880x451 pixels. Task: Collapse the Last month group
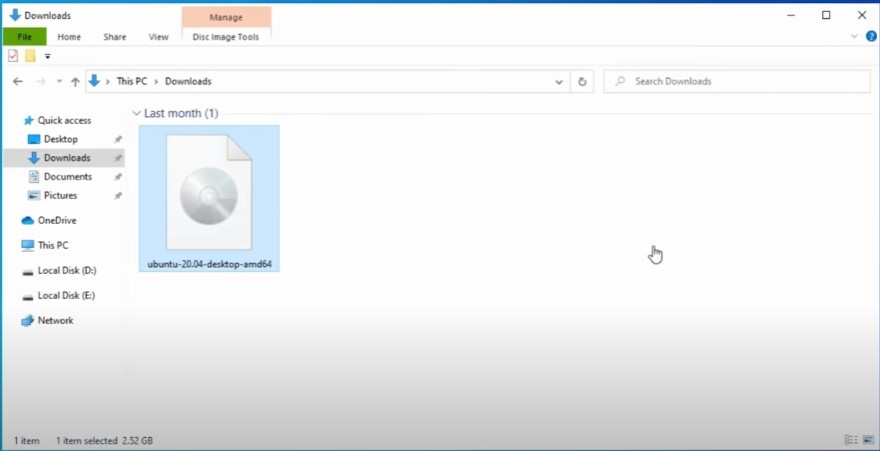click(x=136, y=113)
